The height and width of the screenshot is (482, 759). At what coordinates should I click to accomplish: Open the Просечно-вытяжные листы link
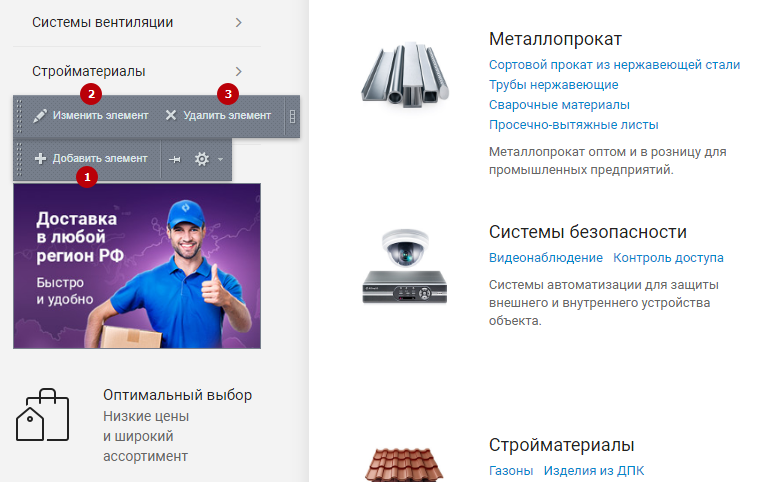click(574, 125)
